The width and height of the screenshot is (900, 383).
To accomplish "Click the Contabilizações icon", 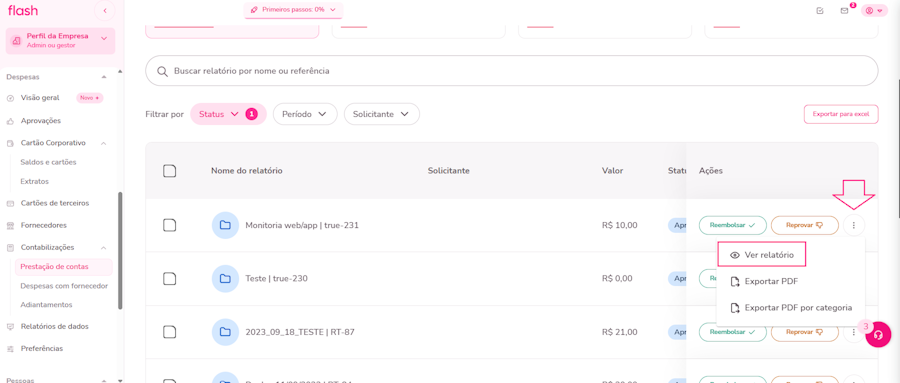I will pyautogui.click(x=10, y=247).
